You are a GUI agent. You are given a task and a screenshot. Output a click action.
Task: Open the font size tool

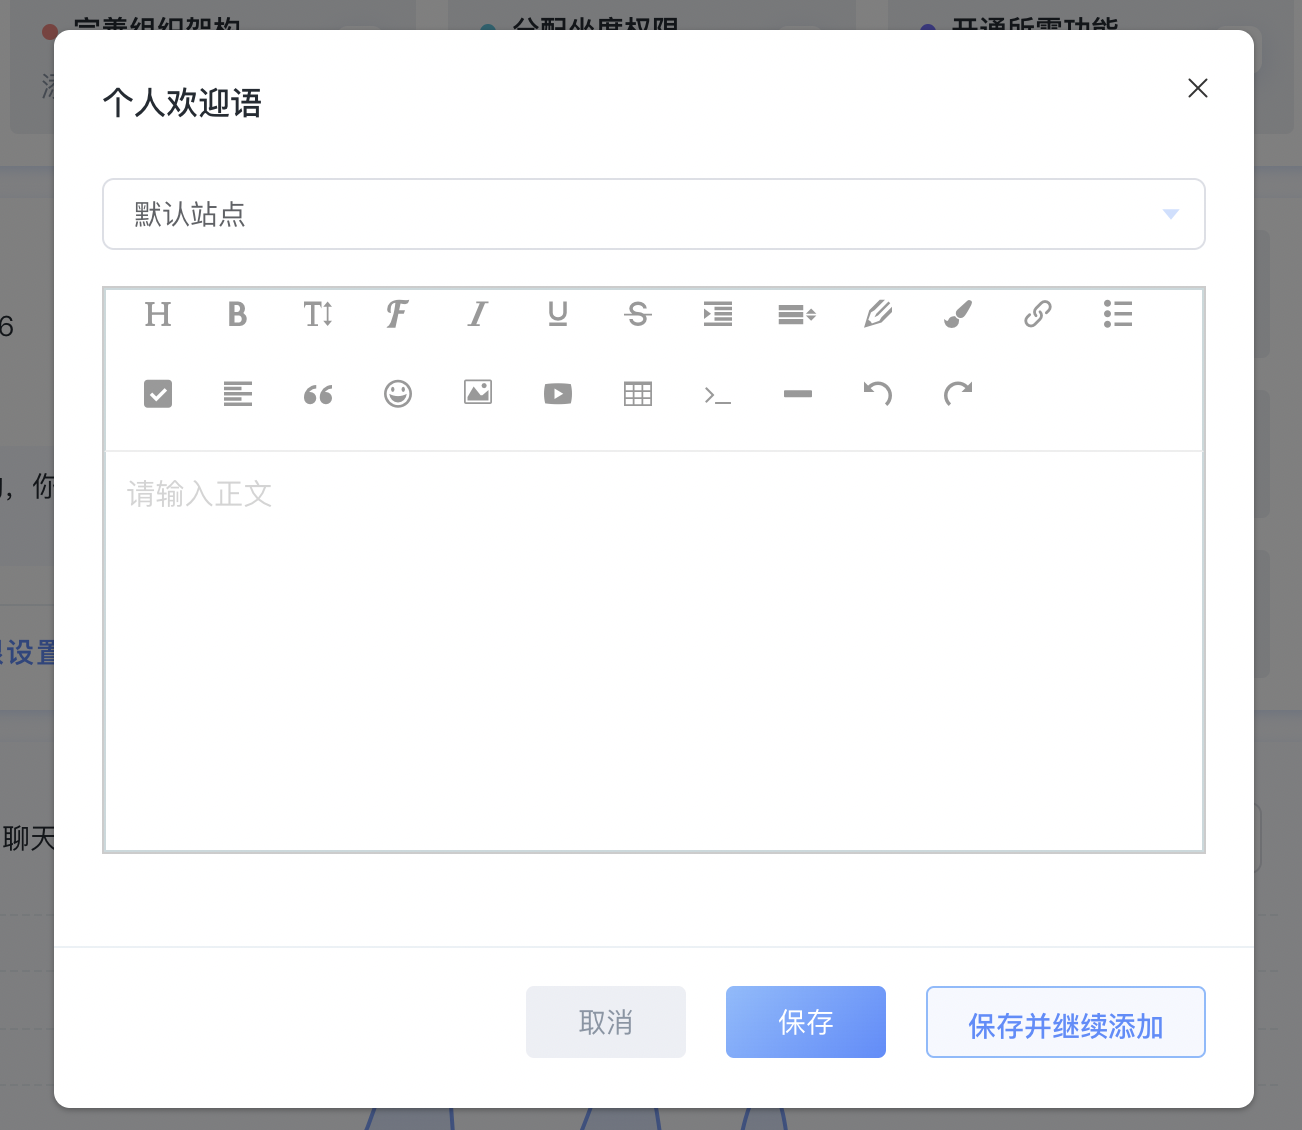coord(318,314)
